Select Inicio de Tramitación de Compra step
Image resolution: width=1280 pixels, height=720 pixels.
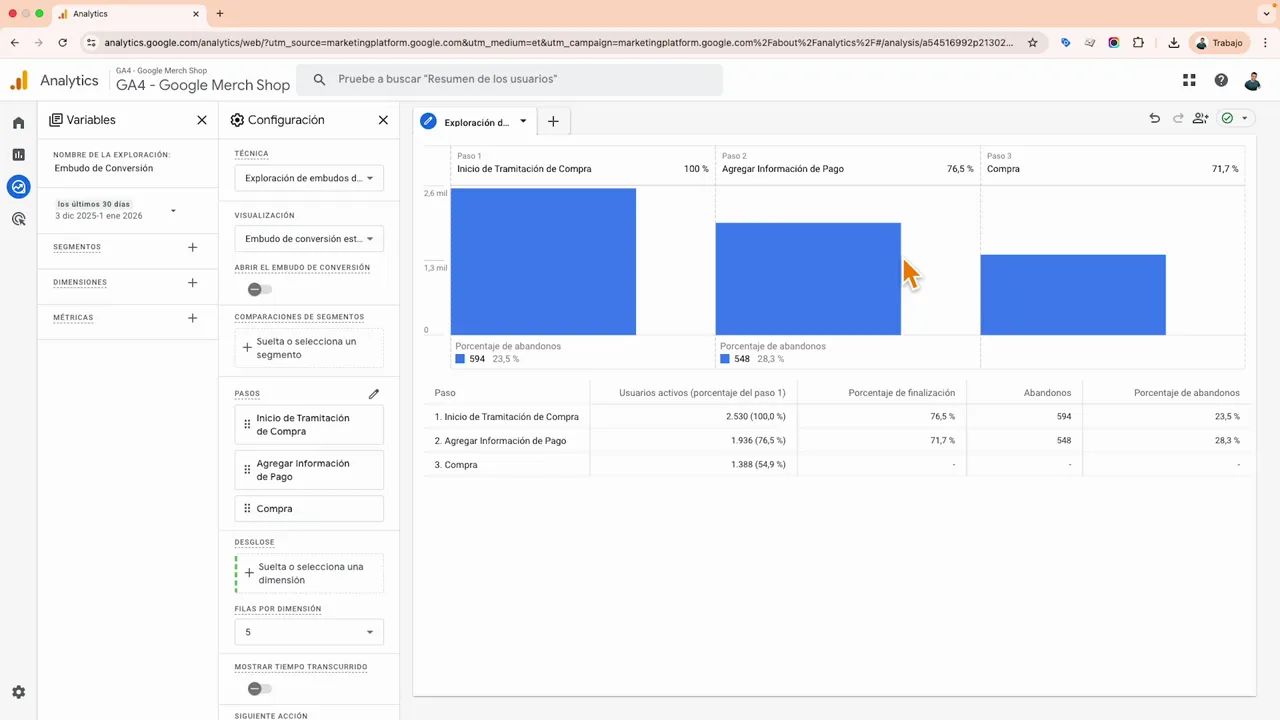pyautogui.click(x=309, y=425)
